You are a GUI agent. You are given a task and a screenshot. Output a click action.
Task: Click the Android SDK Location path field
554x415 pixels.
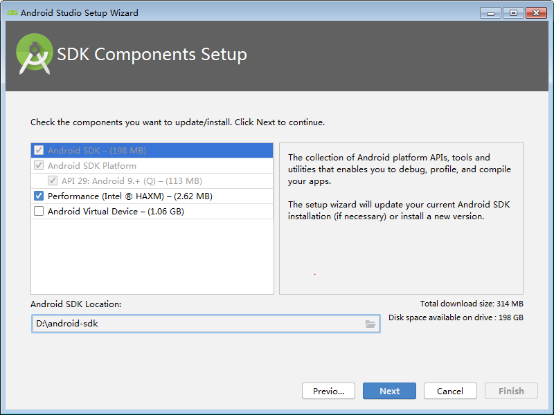(x=206, y=324)
